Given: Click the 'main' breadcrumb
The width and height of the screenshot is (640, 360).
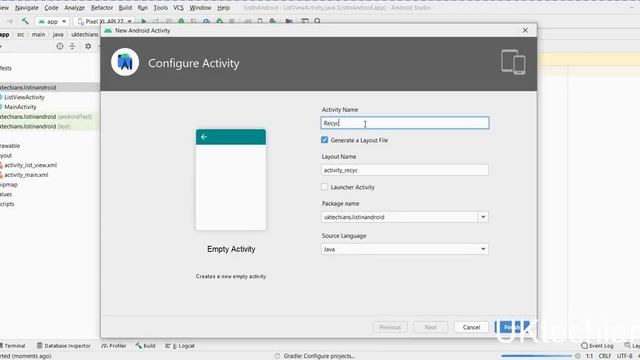Looking at the screenshot, I should click(38, 35).
